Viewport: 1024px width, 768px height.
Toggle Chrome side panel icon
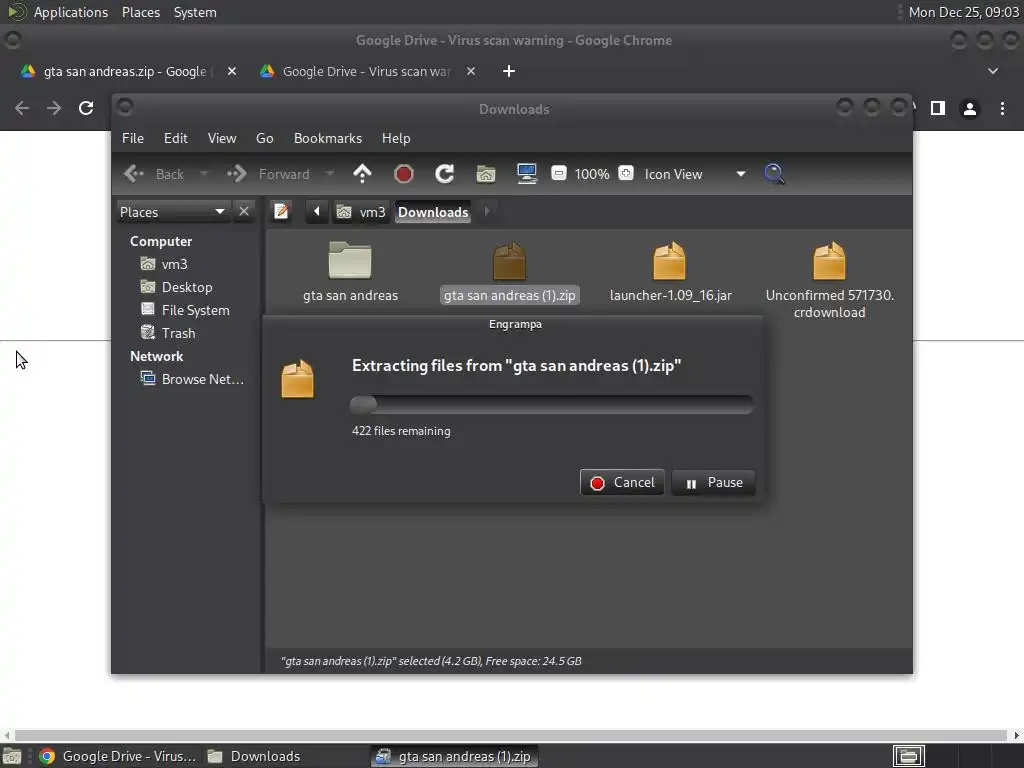click(x=938, y=108)
